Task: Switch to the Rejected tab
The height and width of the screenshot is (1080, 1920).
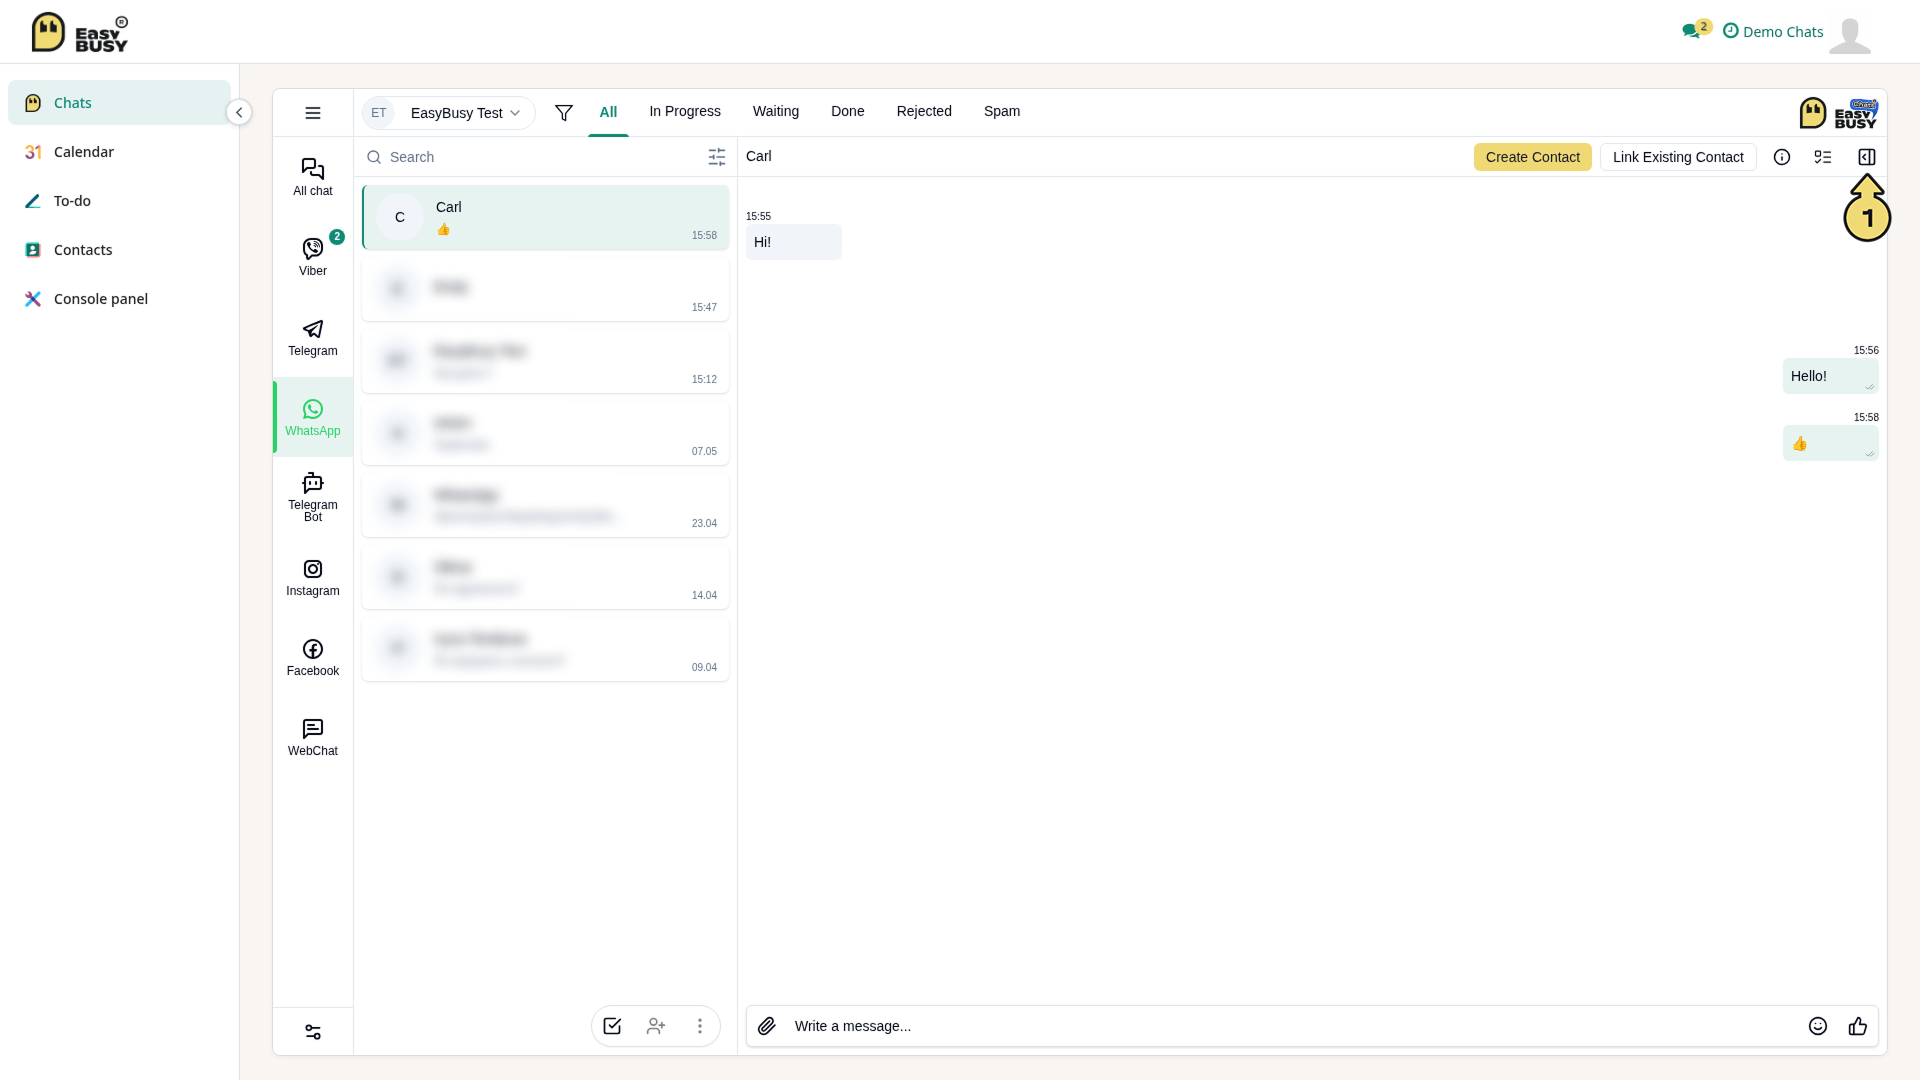Action: click(924, 111)
